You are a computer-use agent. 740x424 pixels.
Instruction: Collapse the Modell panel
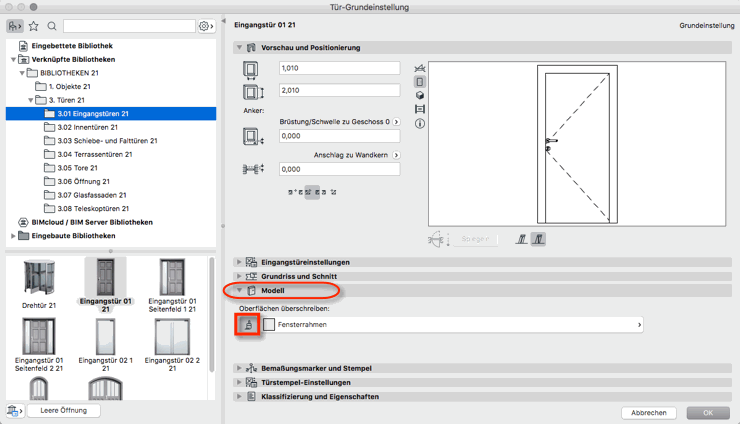pos(239,290)
